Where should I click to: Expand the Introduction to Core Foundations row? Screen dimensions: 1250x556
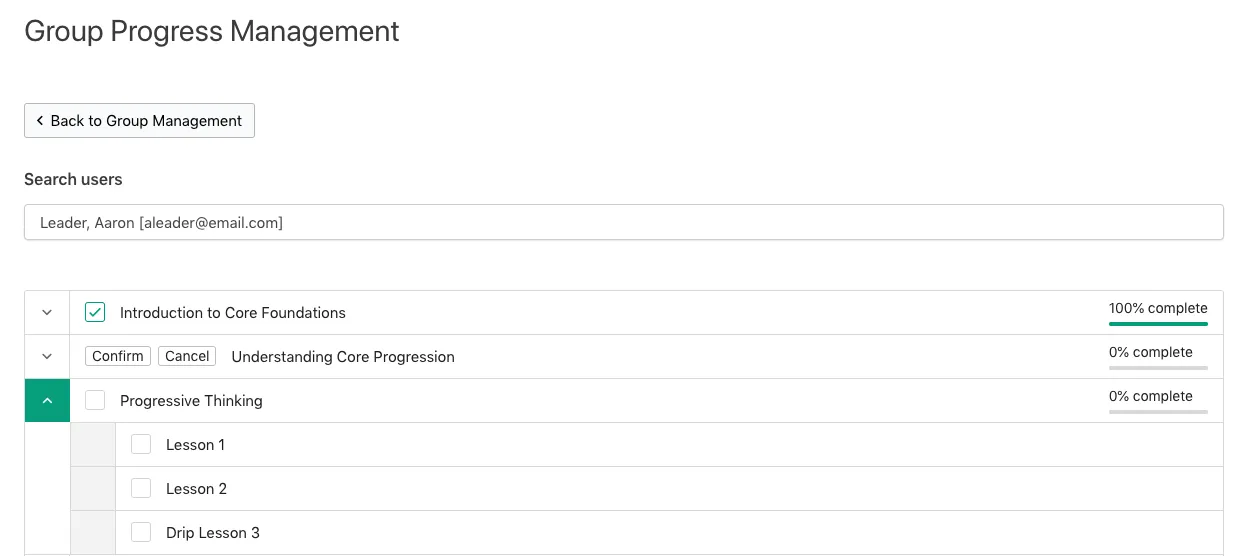pyautogui.click(x=47, y=313)
